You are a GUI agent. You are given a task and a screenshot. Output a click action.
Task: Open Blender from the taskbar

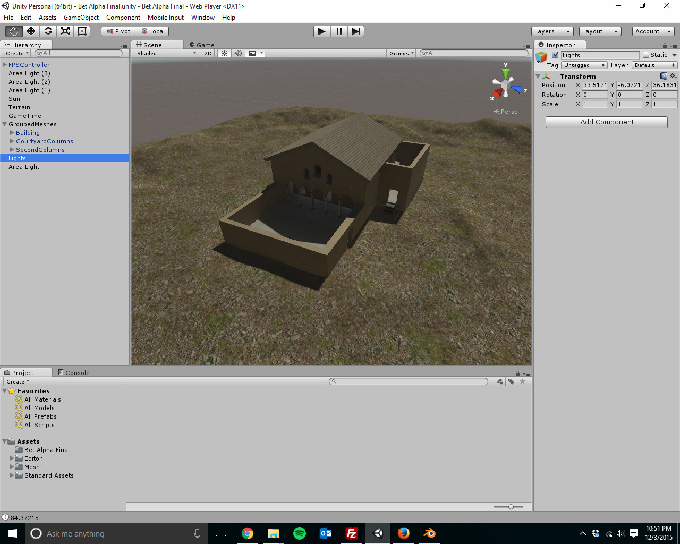[x=429, y=534]
